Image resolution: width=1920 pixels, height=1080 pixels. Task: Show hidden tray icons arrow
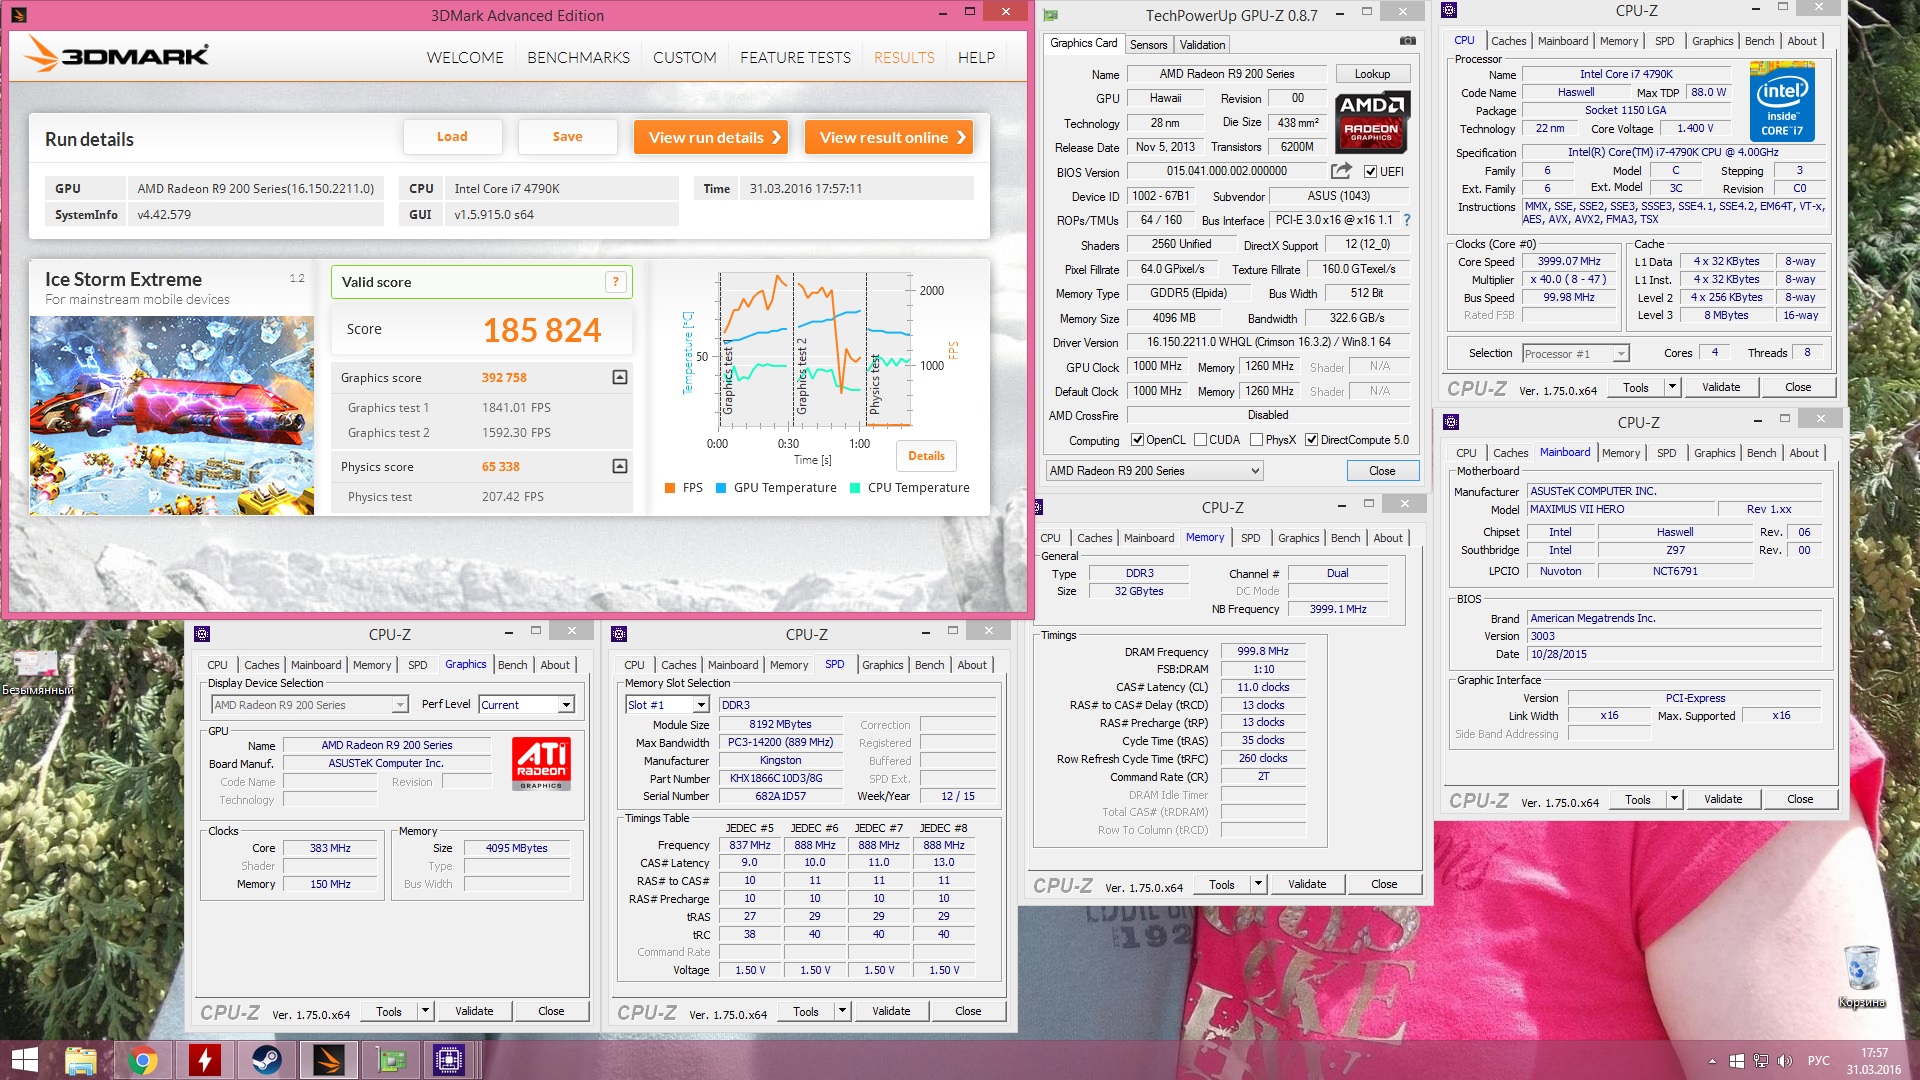coord(1712,1061)
